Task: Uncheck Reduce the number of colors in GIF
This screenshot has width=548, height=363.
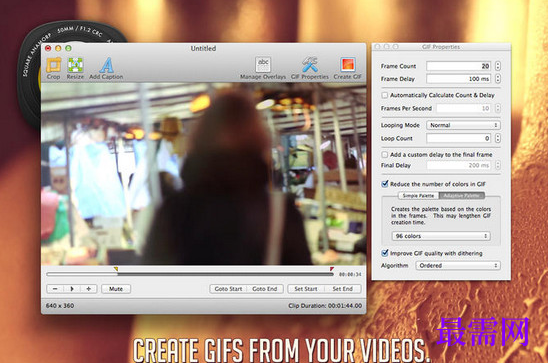Action: 385,184
